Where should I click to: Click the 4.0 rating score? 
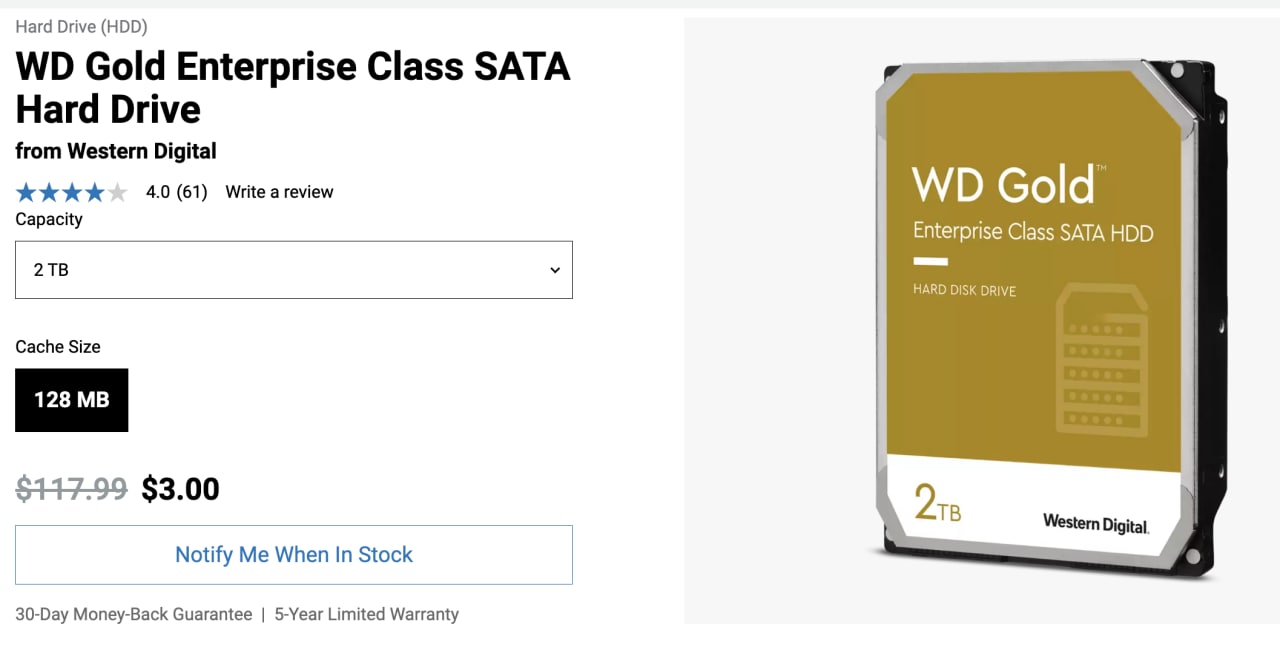pyautogui.click(x=158, y=192)
